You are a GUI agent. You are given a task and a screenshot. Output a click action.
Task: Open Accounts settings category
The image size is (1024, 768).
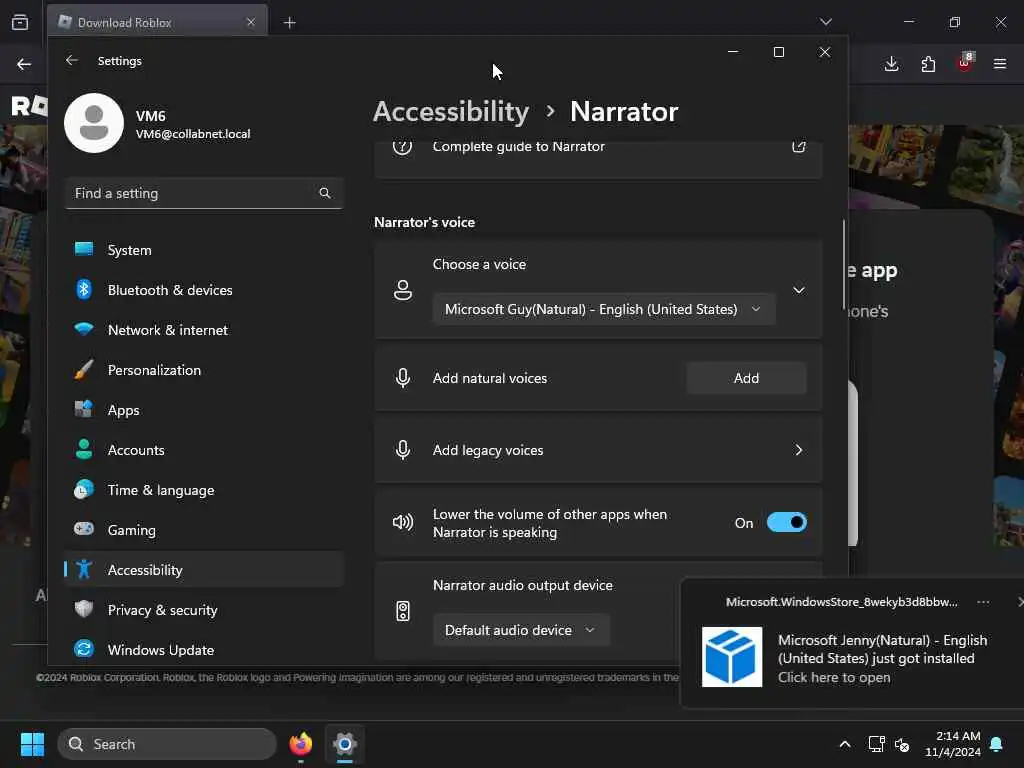click(204, 449)
